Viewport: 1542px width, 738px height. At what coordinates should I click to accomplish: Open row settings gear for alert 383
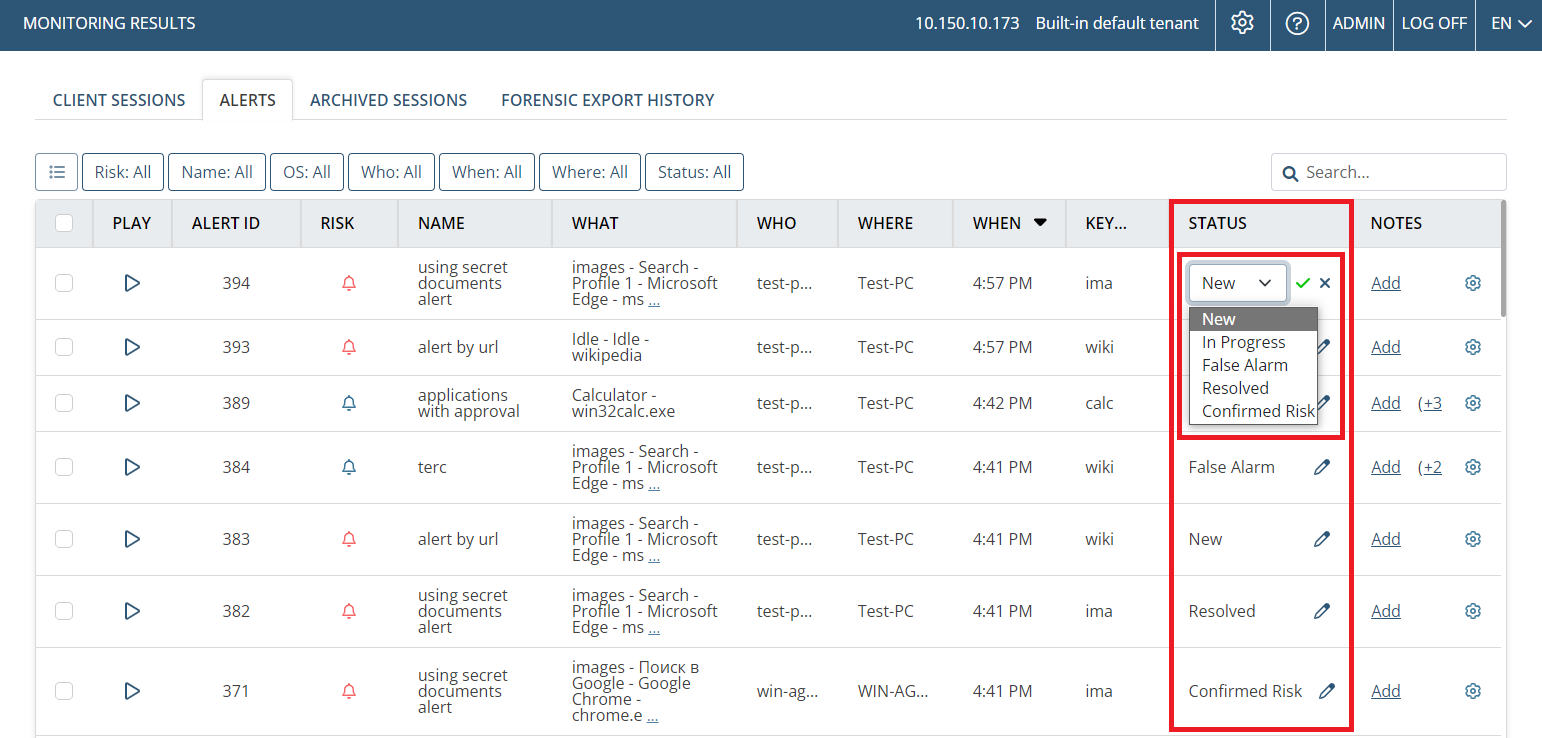click(x=1472, y=539)
